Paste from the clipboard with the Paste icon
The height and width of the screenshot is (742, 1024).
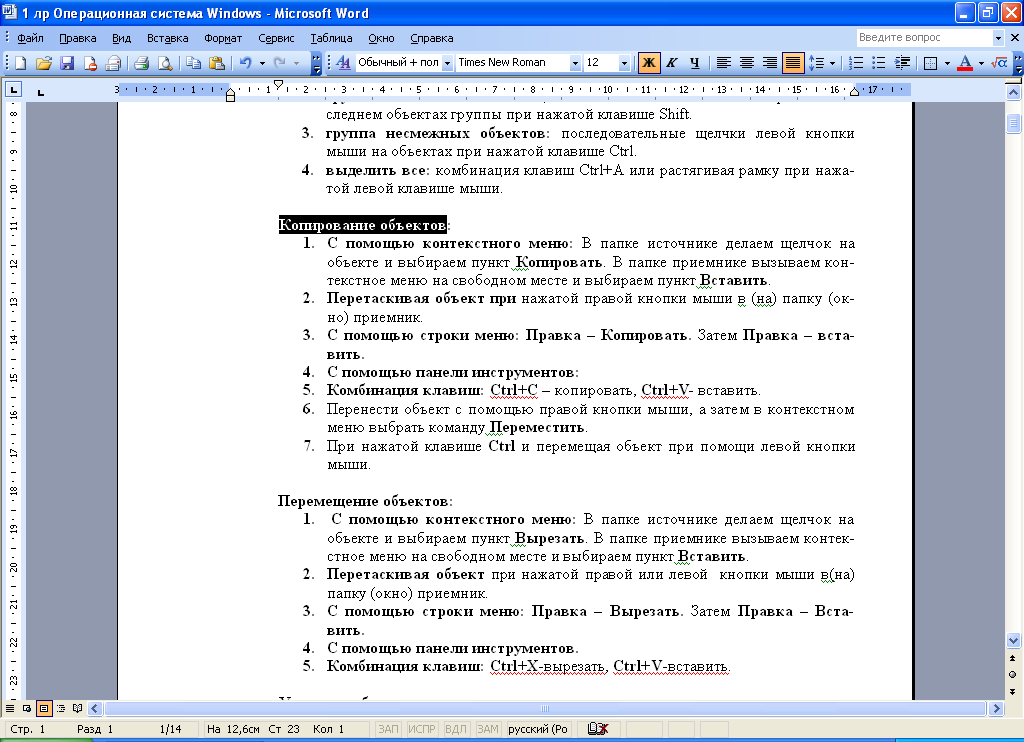point(217,63)
